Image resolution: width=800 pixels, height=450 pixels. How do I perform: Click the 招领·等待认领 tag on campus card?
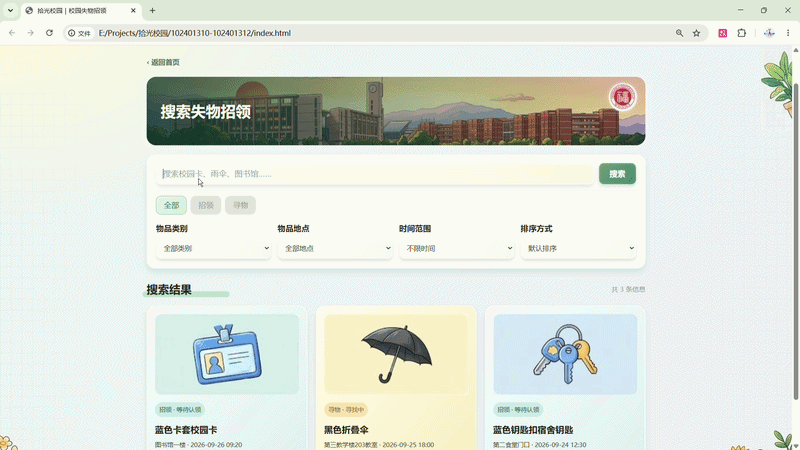[180, 410]
